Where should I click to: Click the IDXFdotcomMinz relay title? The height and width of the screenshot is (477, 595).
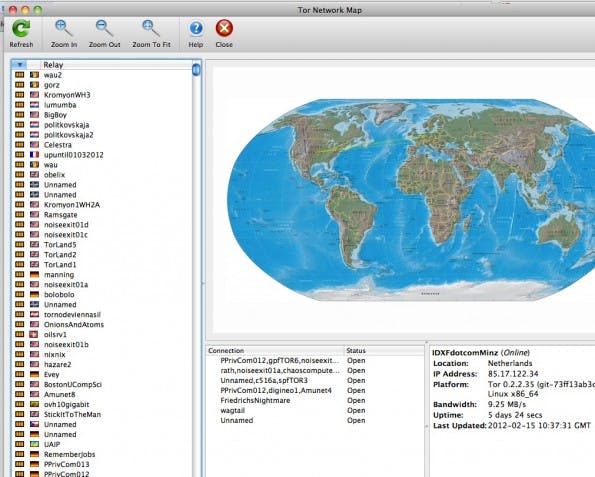coord(465,353)
